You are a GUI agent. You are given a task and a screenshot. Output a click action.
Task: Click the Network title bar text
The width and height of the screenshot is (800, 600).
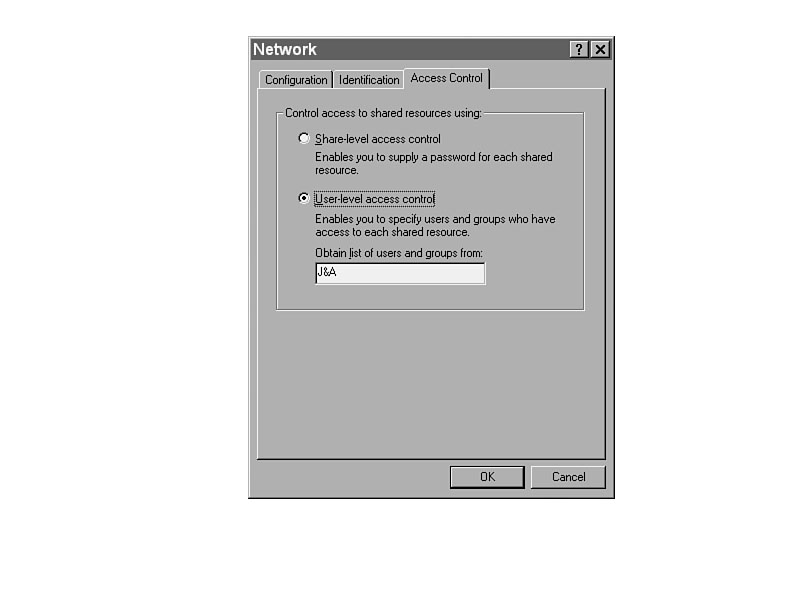(285, 49)
